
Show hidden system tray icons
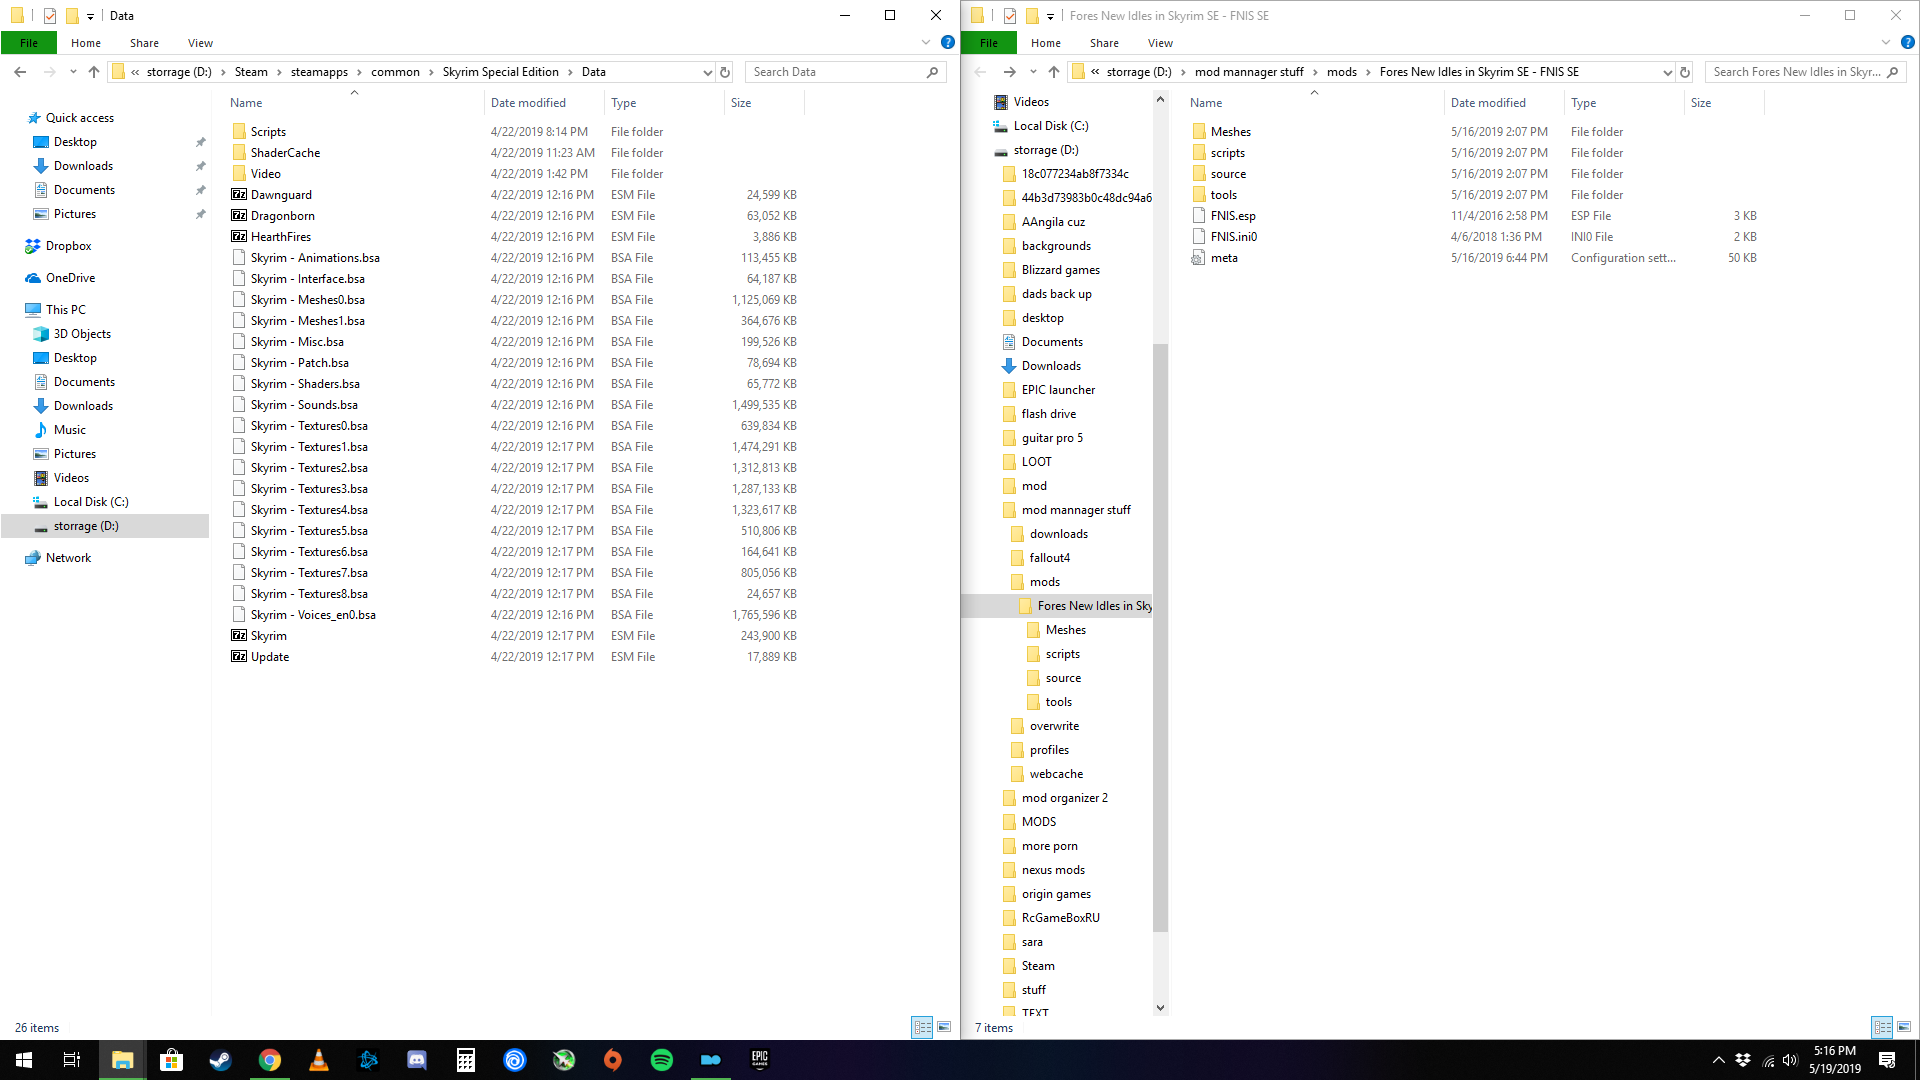tap(1718, 1060)
